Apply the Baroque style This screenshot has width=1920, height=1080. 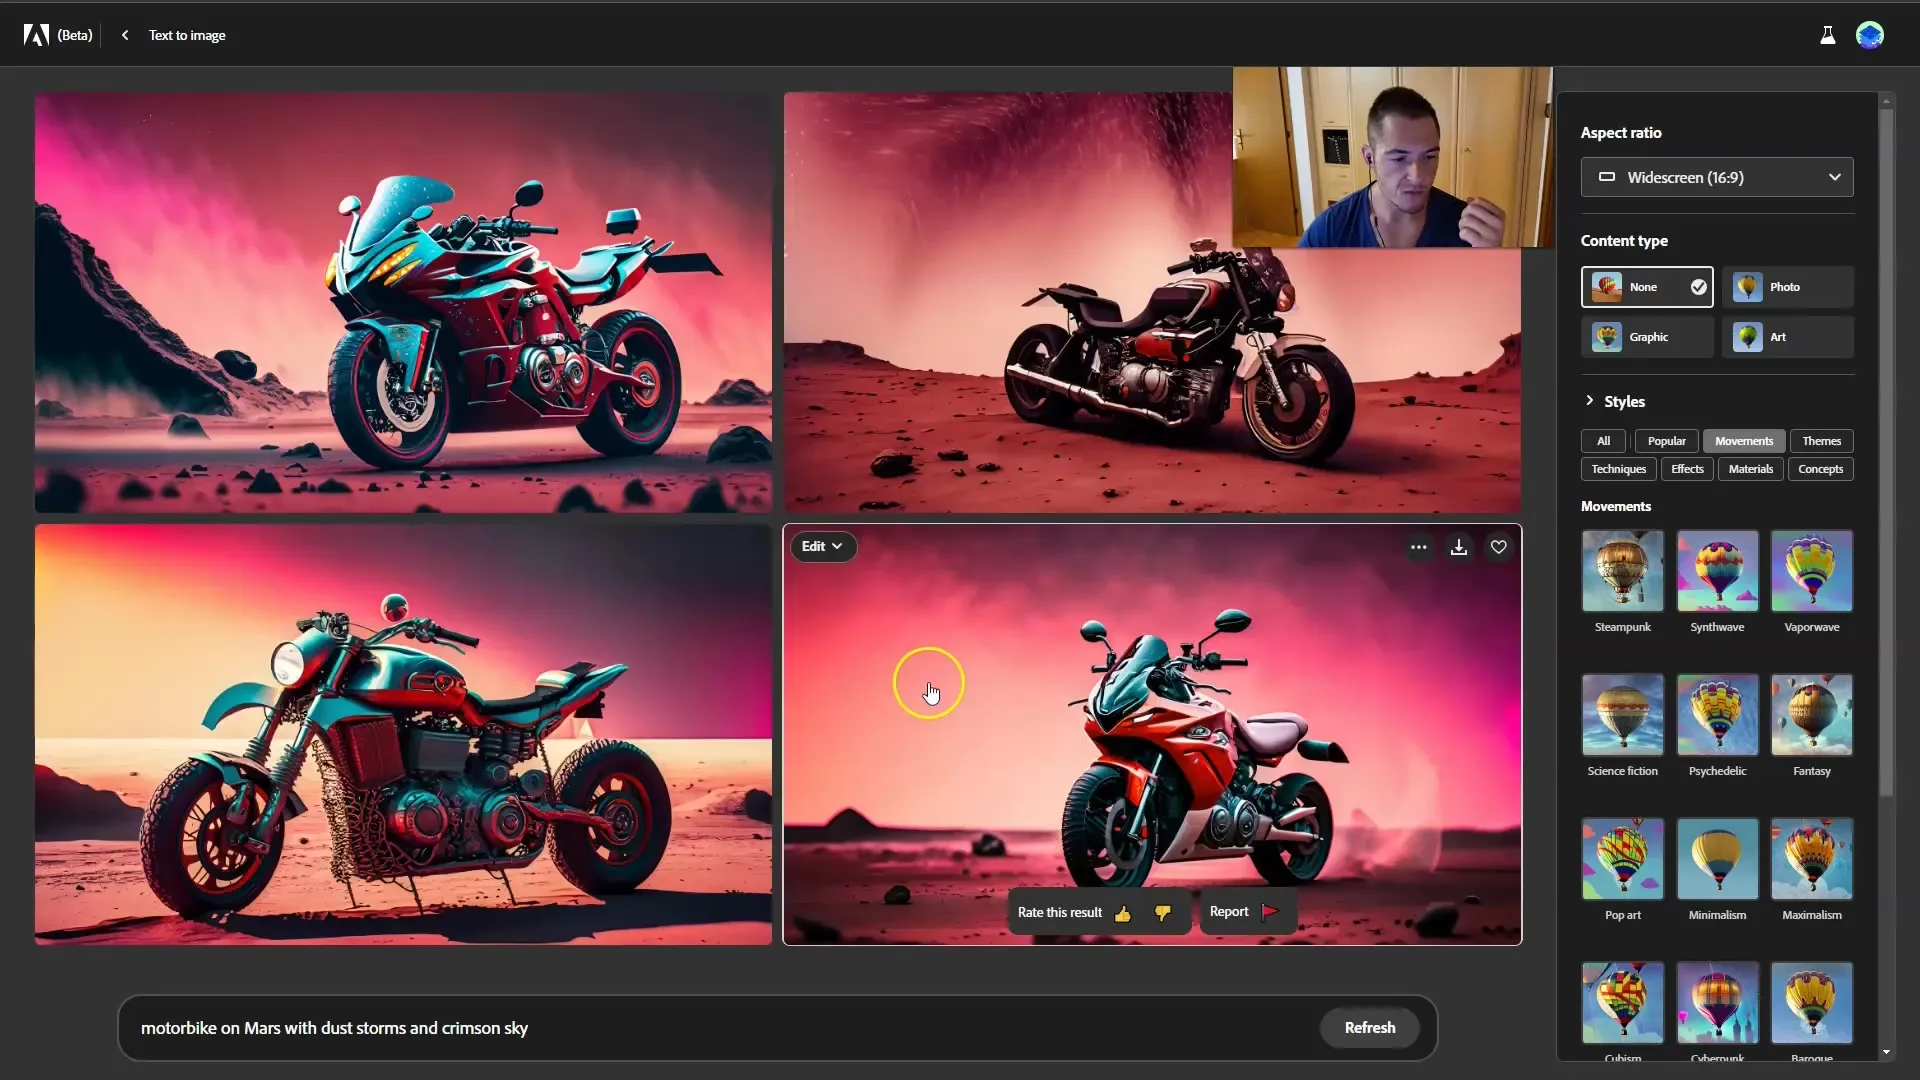pos(1811,1003)
